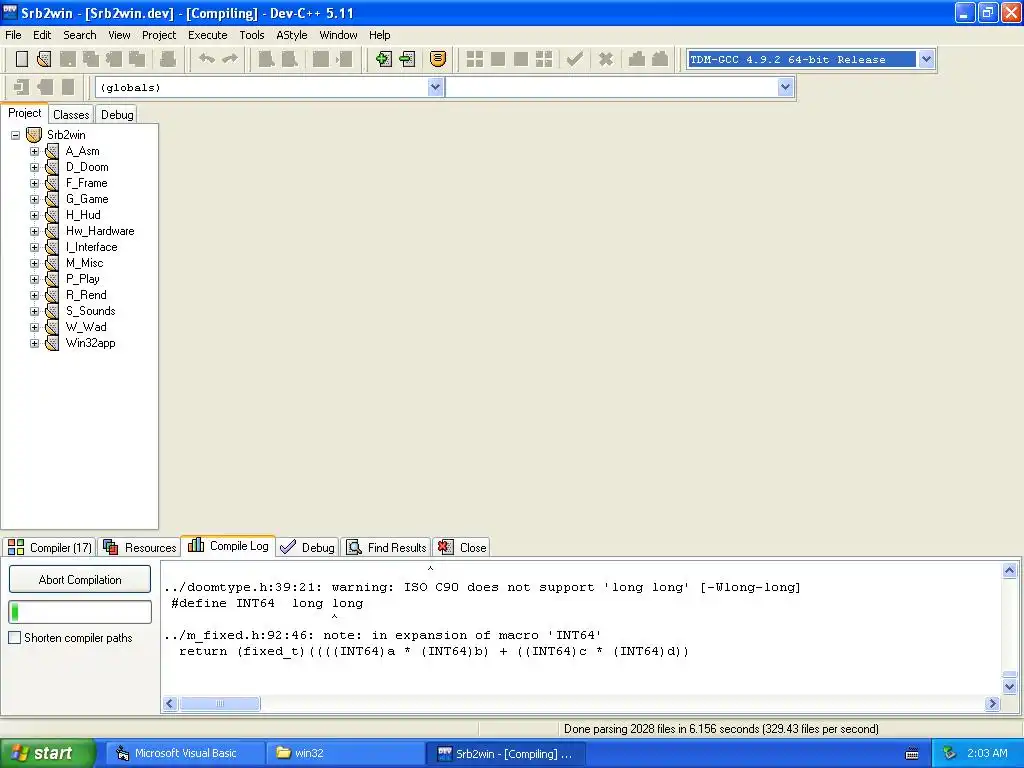
Task: Expand the P_Play folder
Action: [x=35, y=279]
